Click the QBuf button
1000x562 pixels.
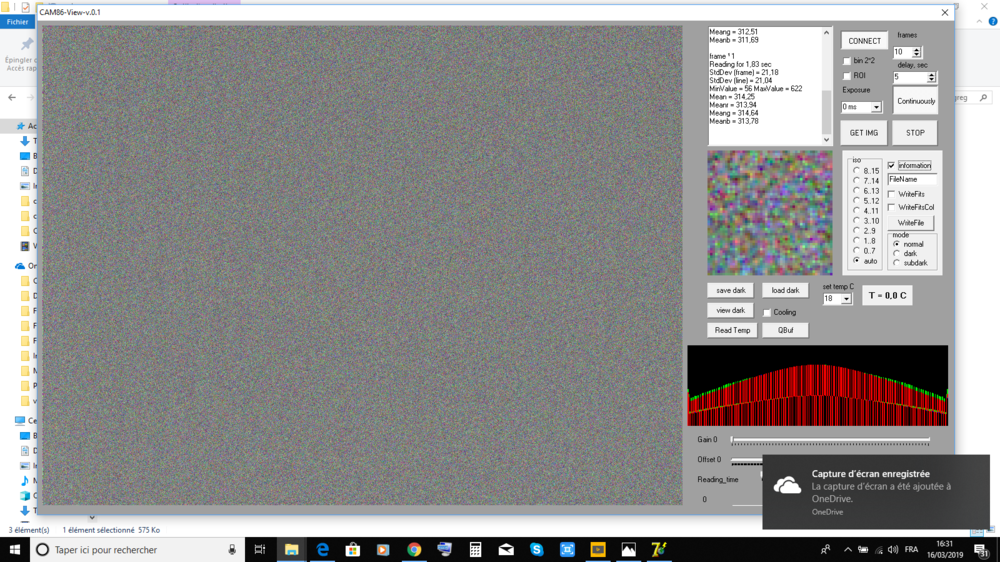[x=785, y=330]
